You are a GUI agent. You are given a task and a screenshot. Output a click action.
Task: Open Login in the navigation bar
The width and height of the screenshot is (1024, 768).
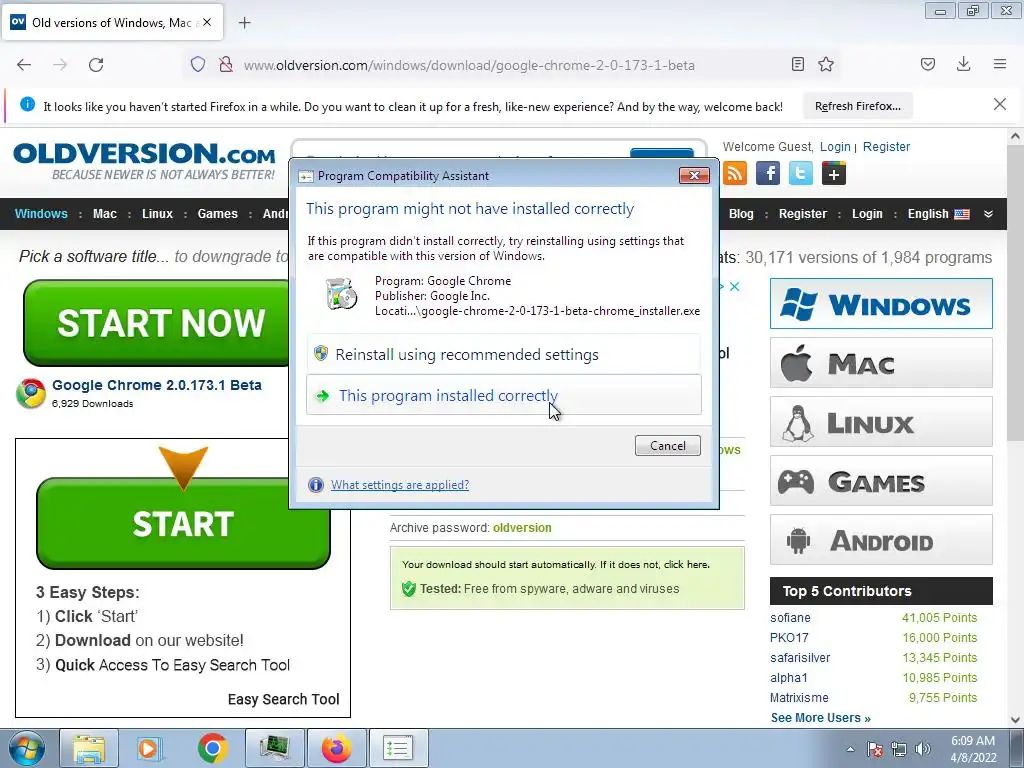point(867,214)
